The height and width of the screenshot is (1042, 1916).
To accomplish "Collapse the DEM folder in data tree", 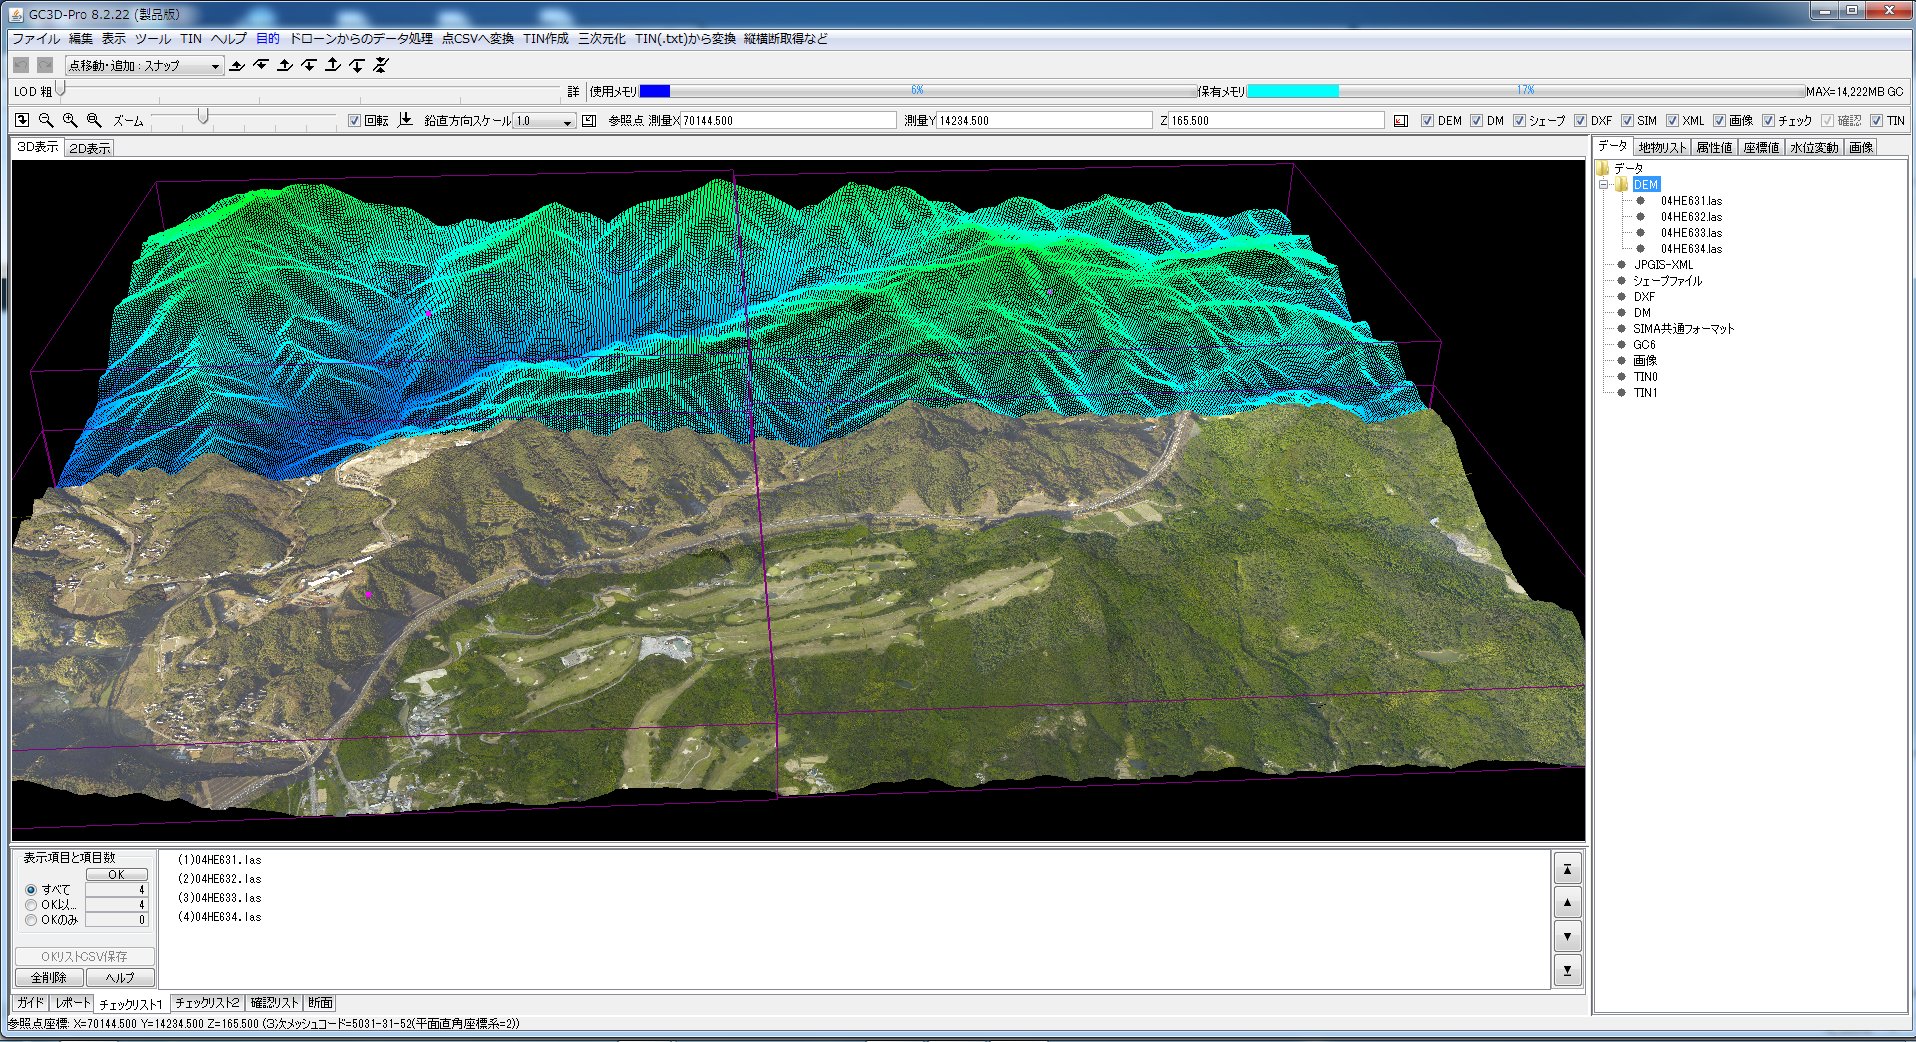I will 1603,185.
